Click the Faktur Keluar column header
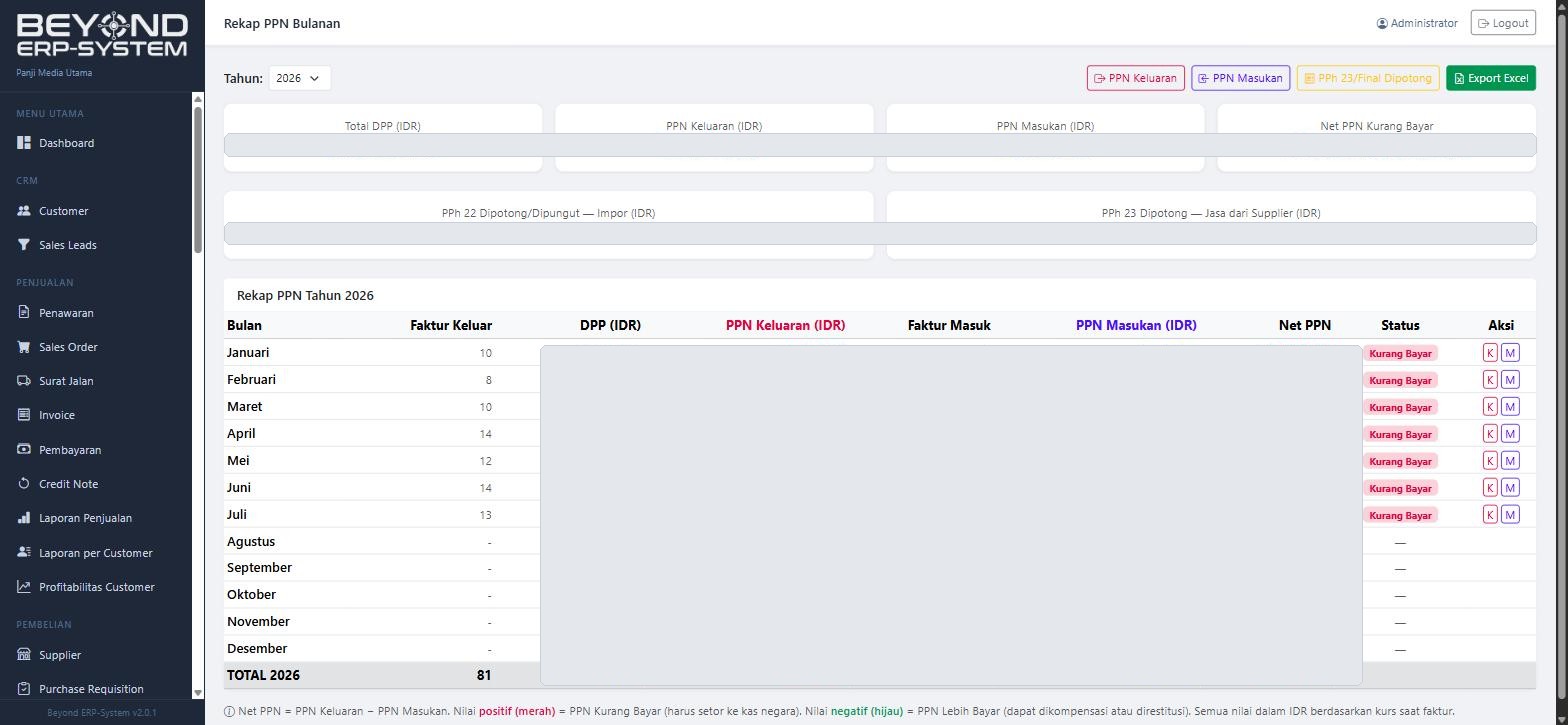Viewport: 1568px width, 725px height. tap(451, 325)
